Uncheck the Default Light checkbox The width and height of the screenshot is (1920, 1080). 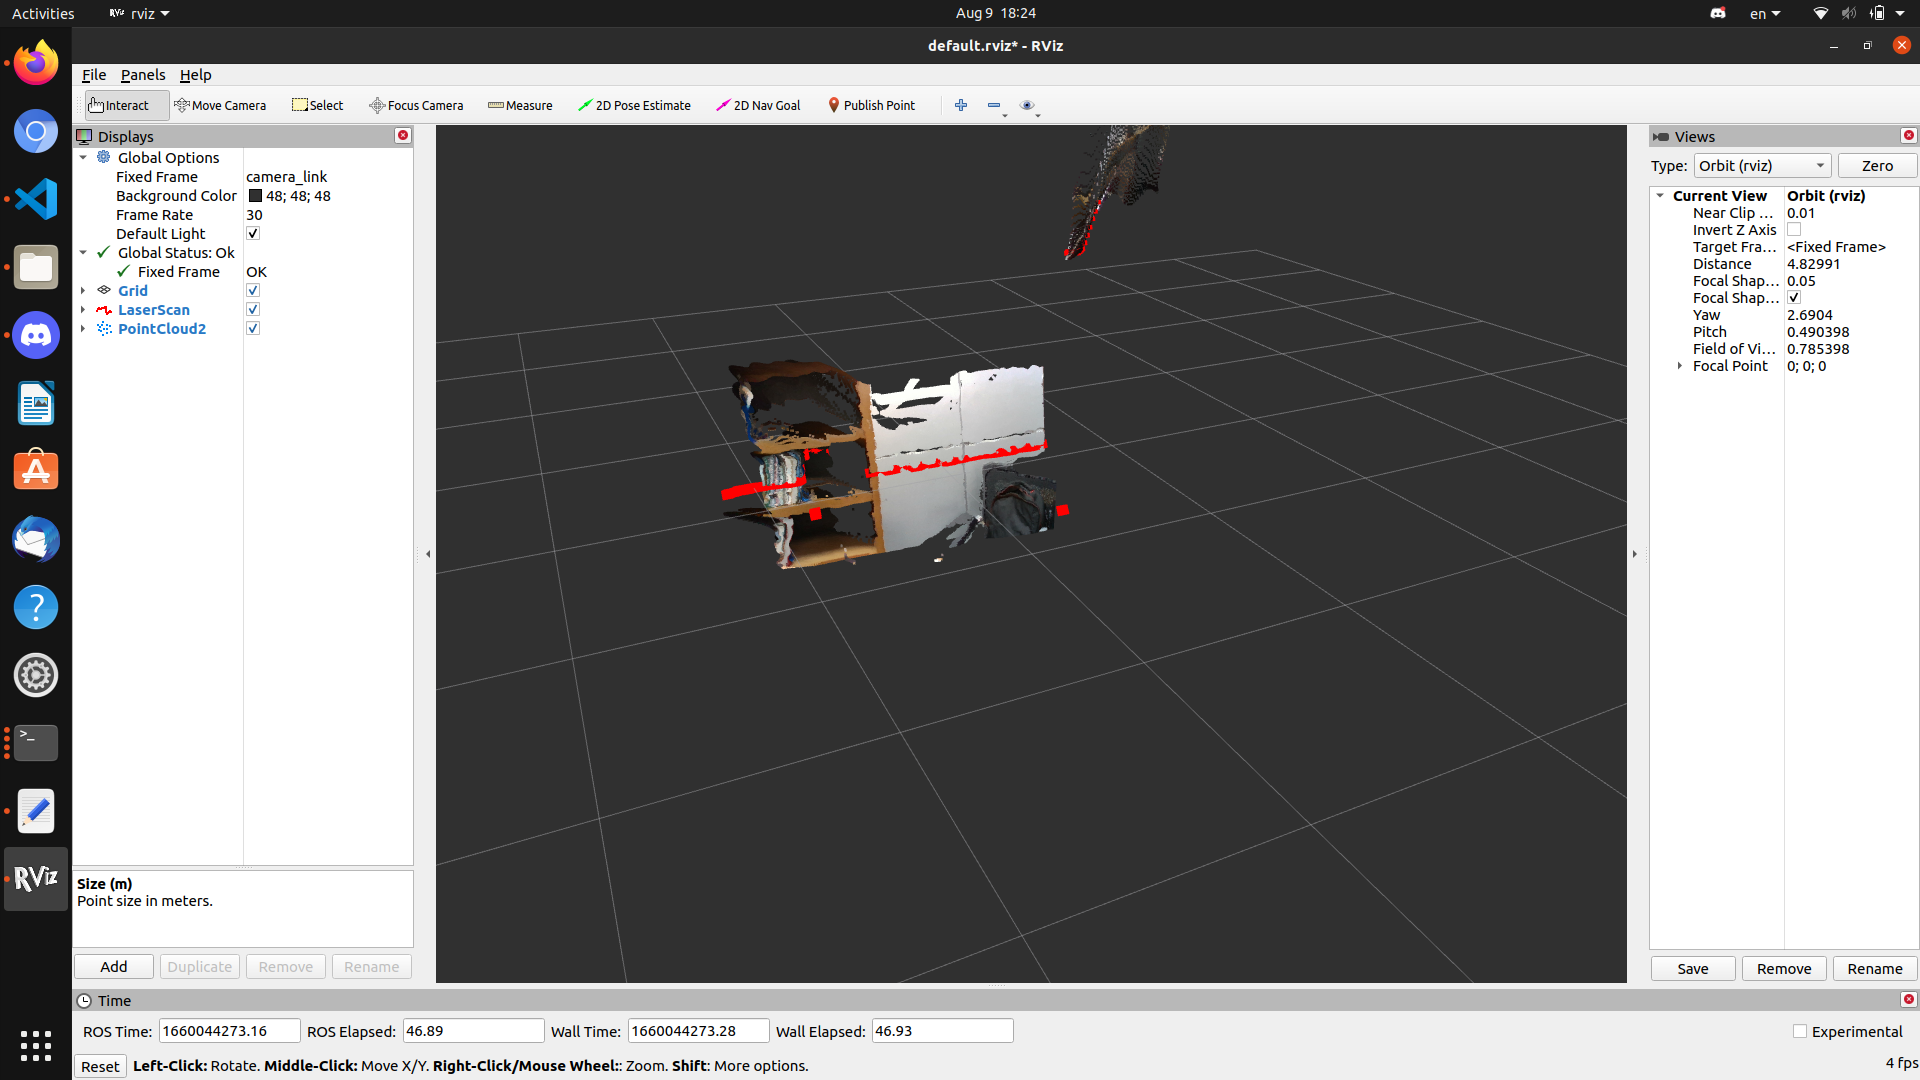(253, 233)
